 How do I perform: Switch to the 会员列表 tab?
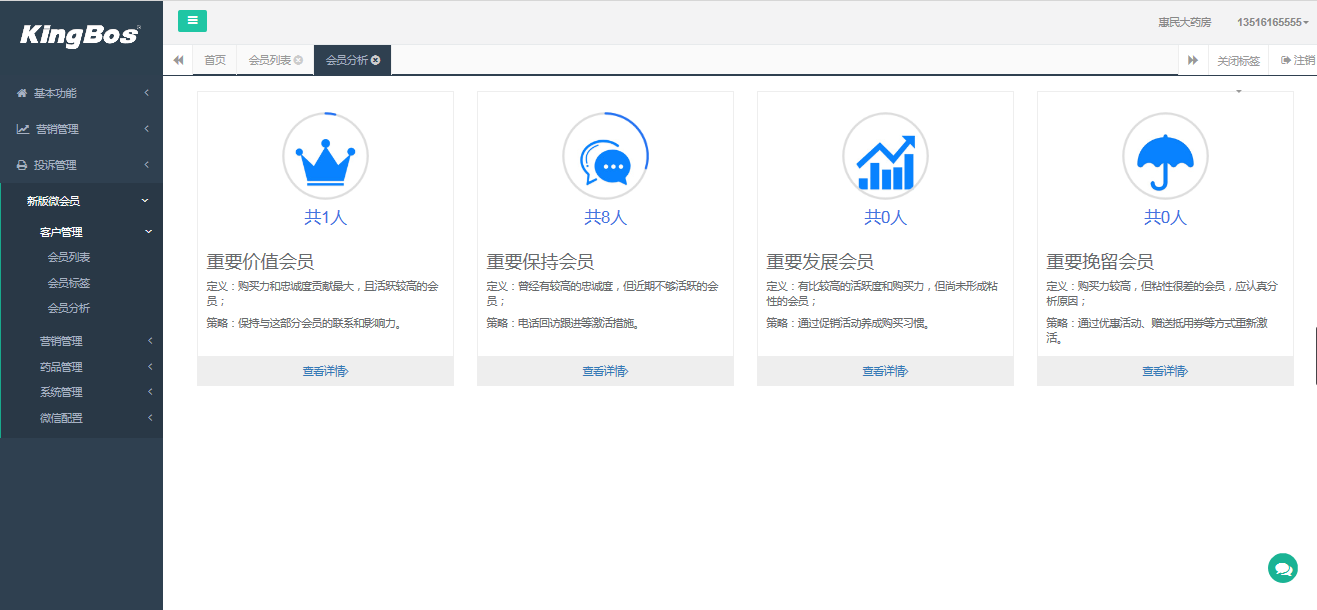[x=269, y=59]
